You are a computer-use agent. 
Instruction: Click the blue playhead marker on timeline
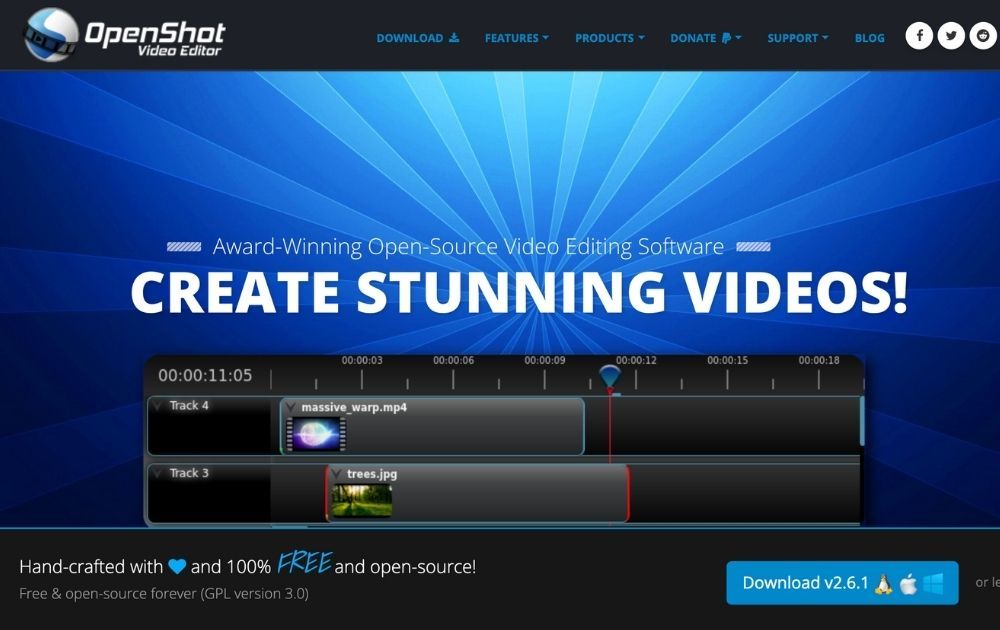(610, 376)
